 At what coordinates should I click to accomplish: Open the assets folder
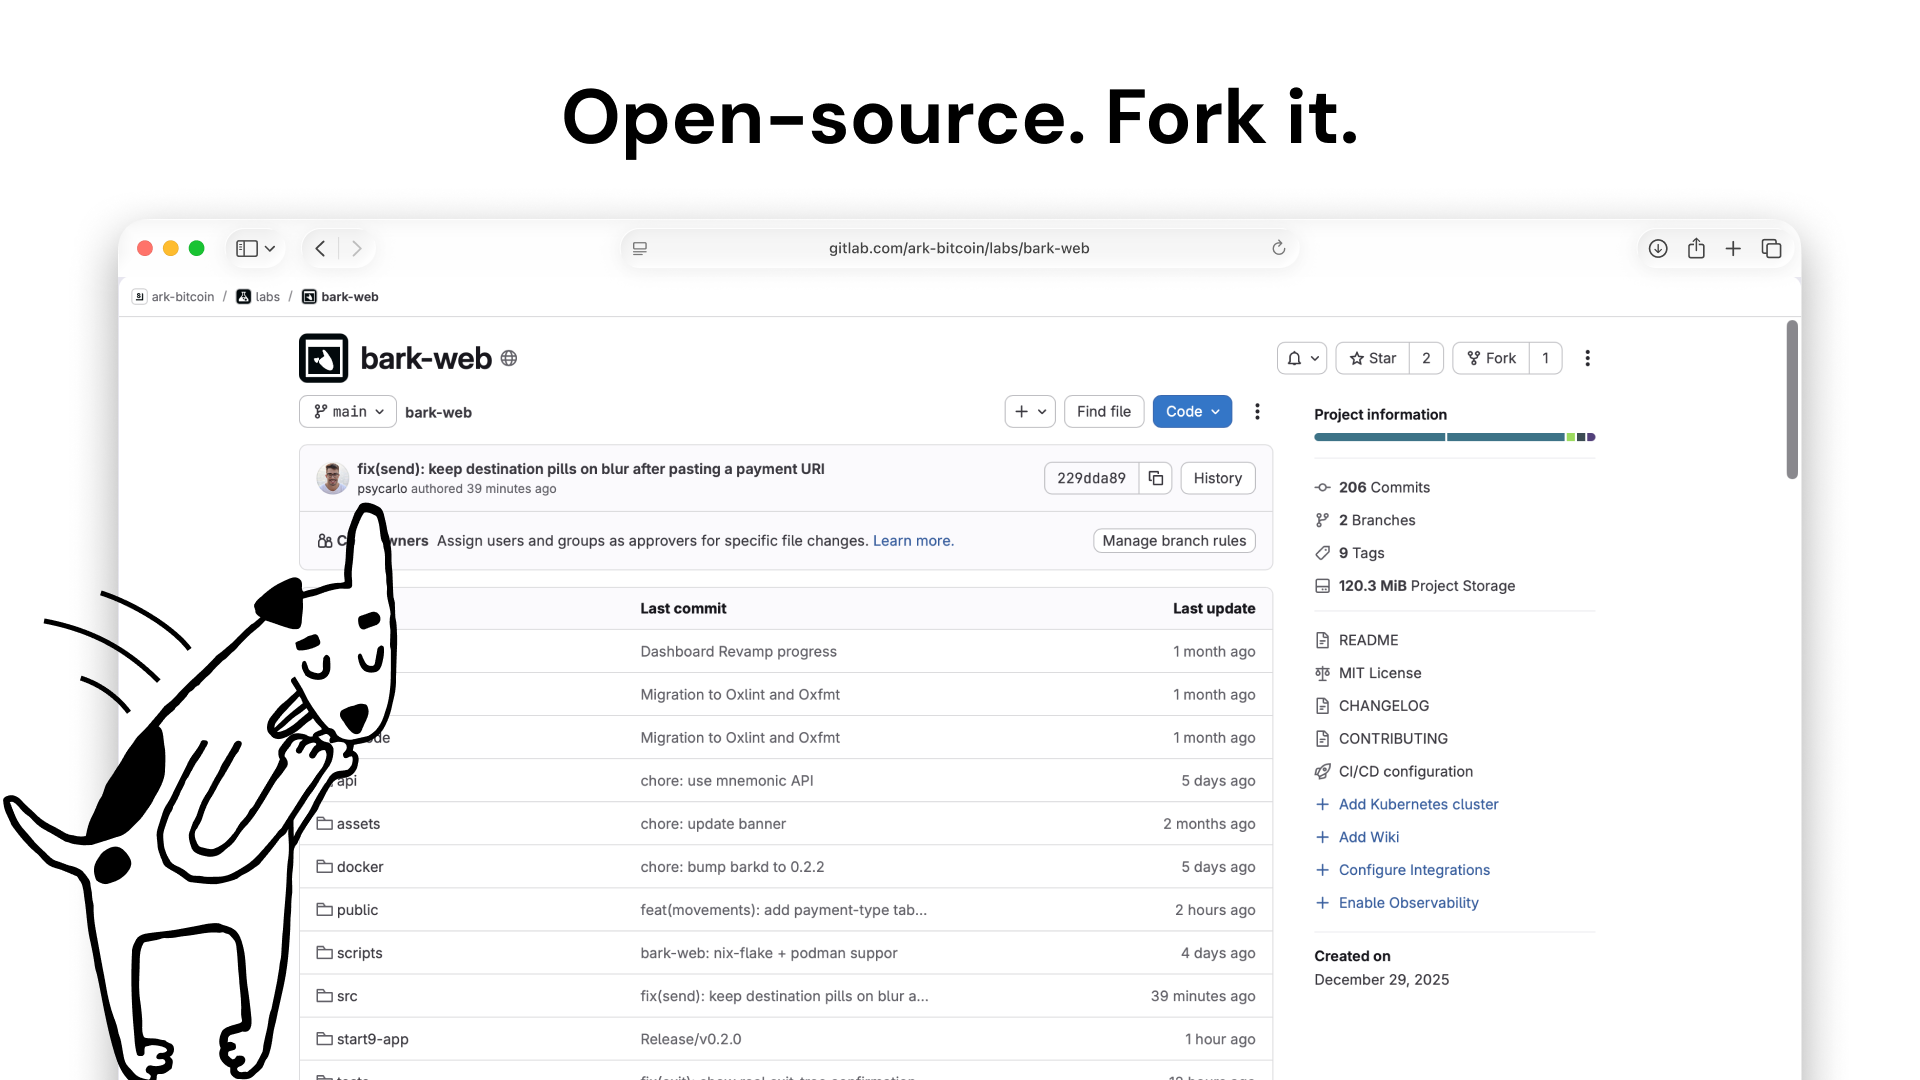(x=358, y=824)
